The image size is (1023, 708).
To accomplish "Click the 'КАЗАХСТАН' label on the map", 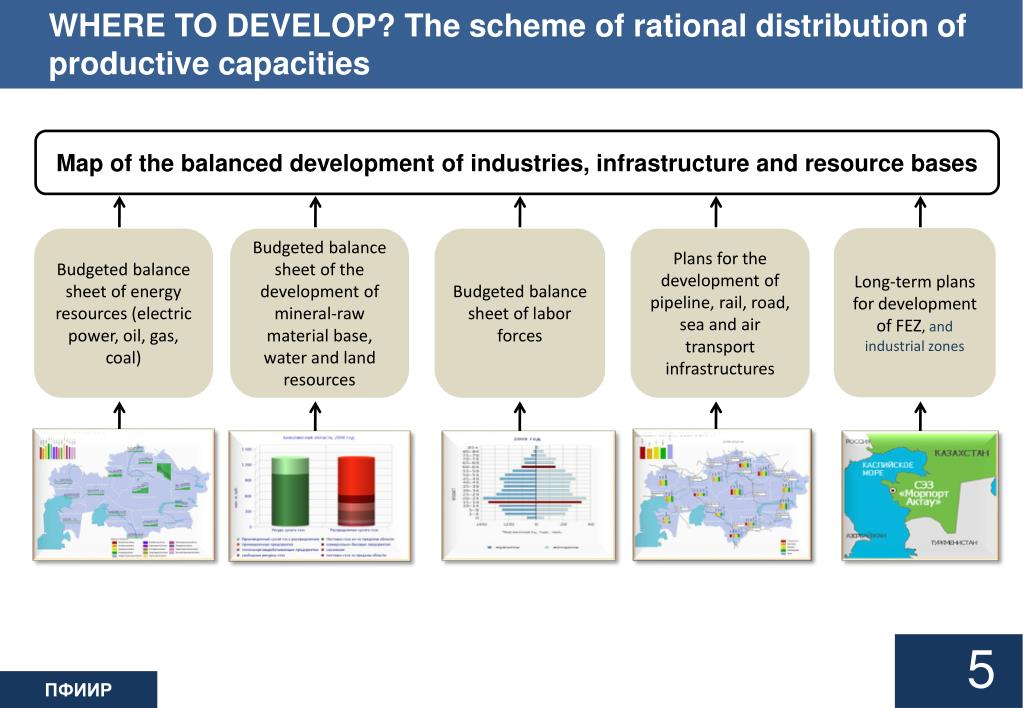I will click(961, 453).
